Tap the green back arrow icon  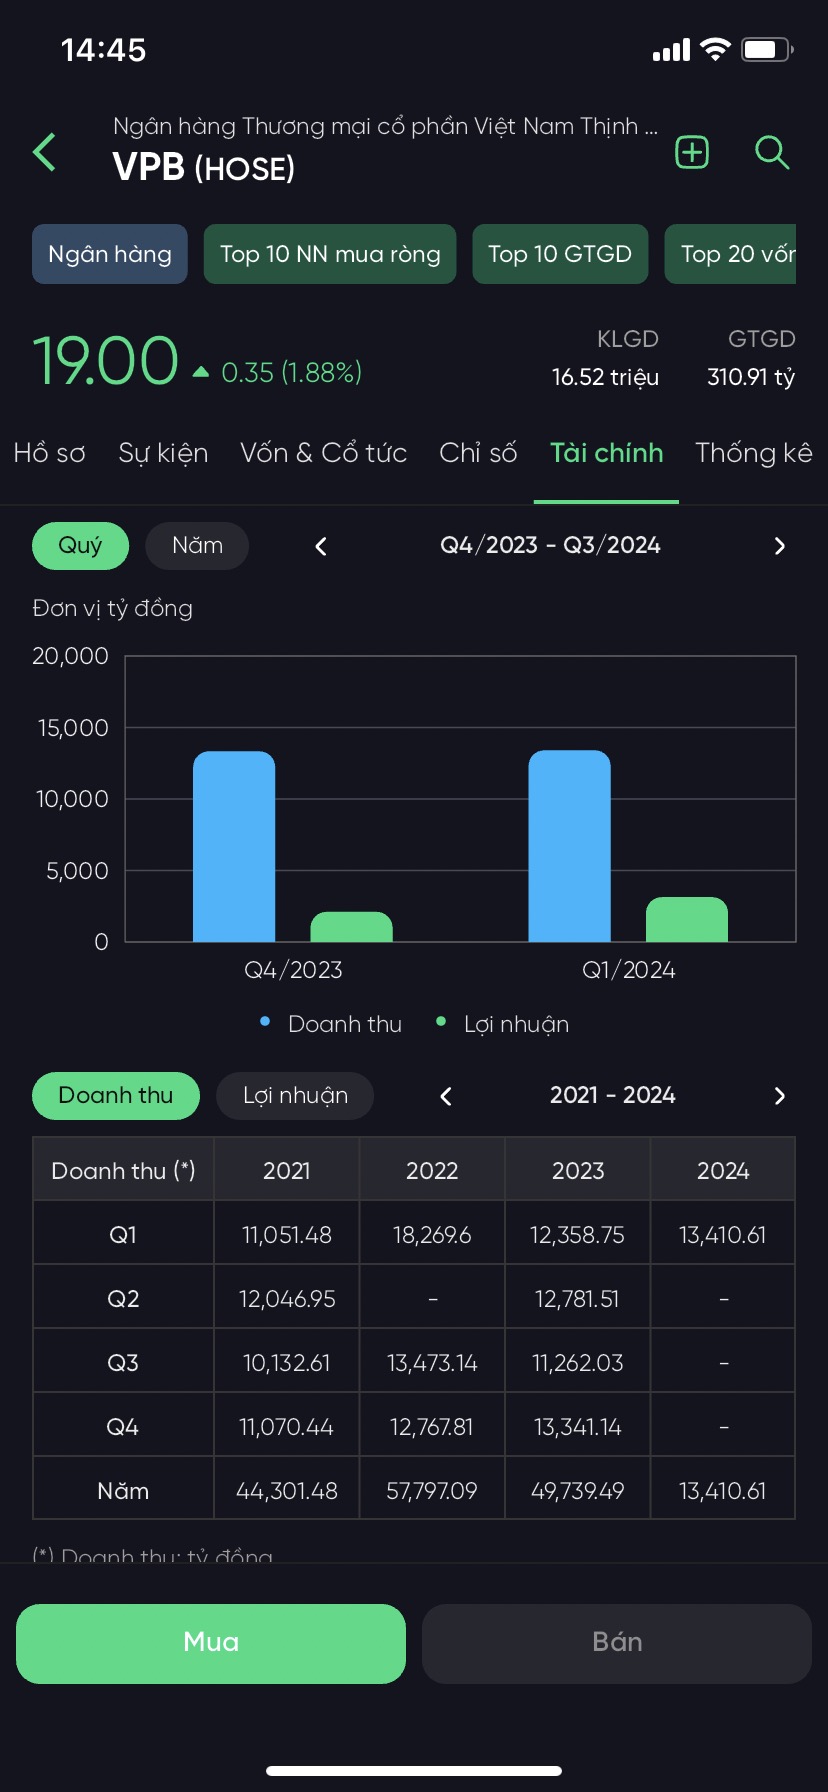click(45, 152)
